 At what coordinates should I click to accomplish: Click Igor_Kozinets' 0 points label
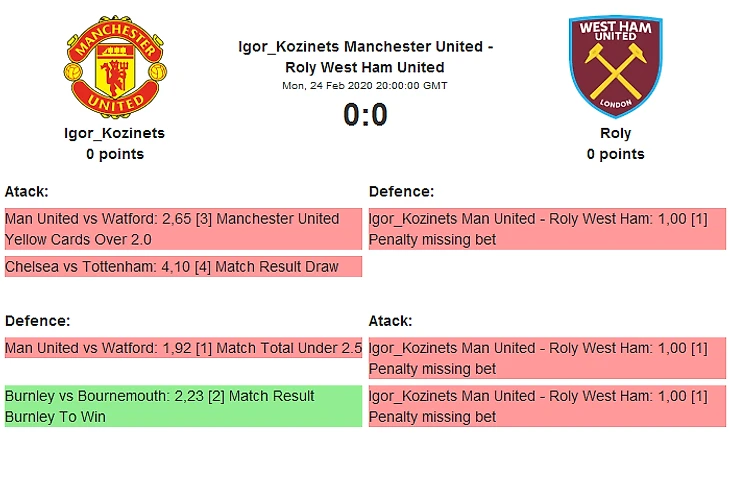(x=115, y=154)
